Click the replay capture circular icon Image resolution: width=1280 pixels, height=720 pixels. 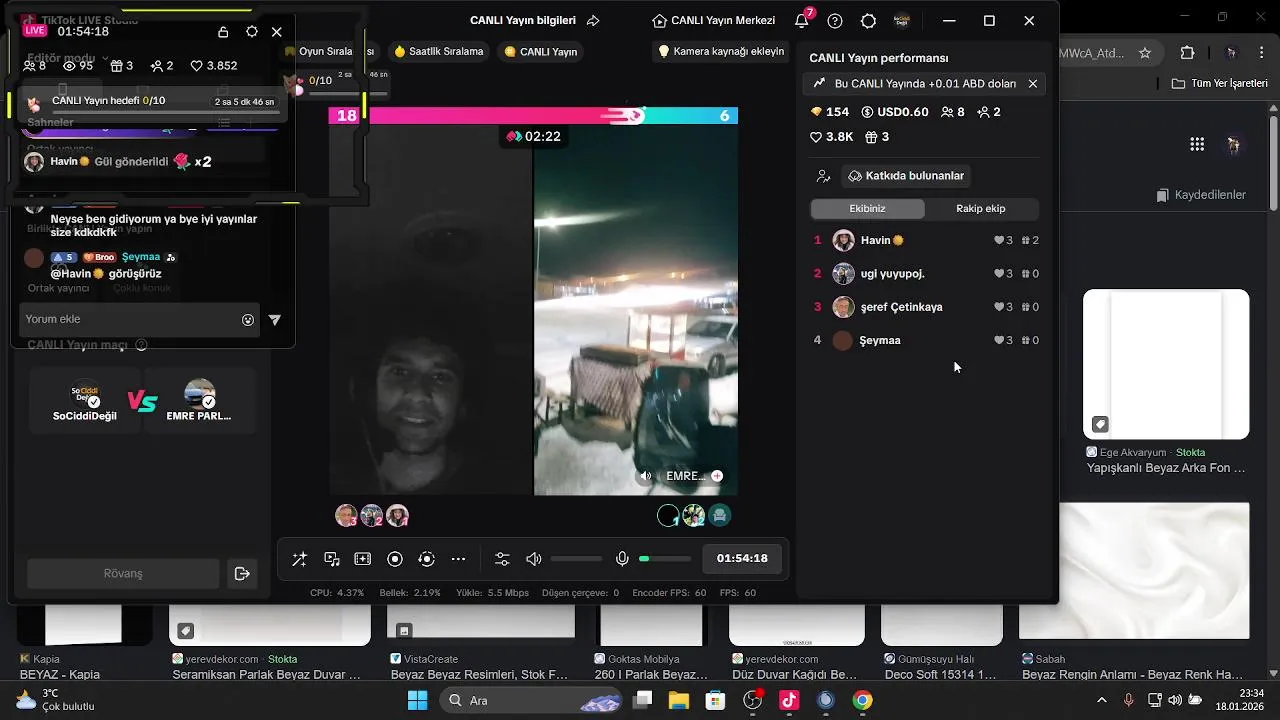(x=427, y=559)
